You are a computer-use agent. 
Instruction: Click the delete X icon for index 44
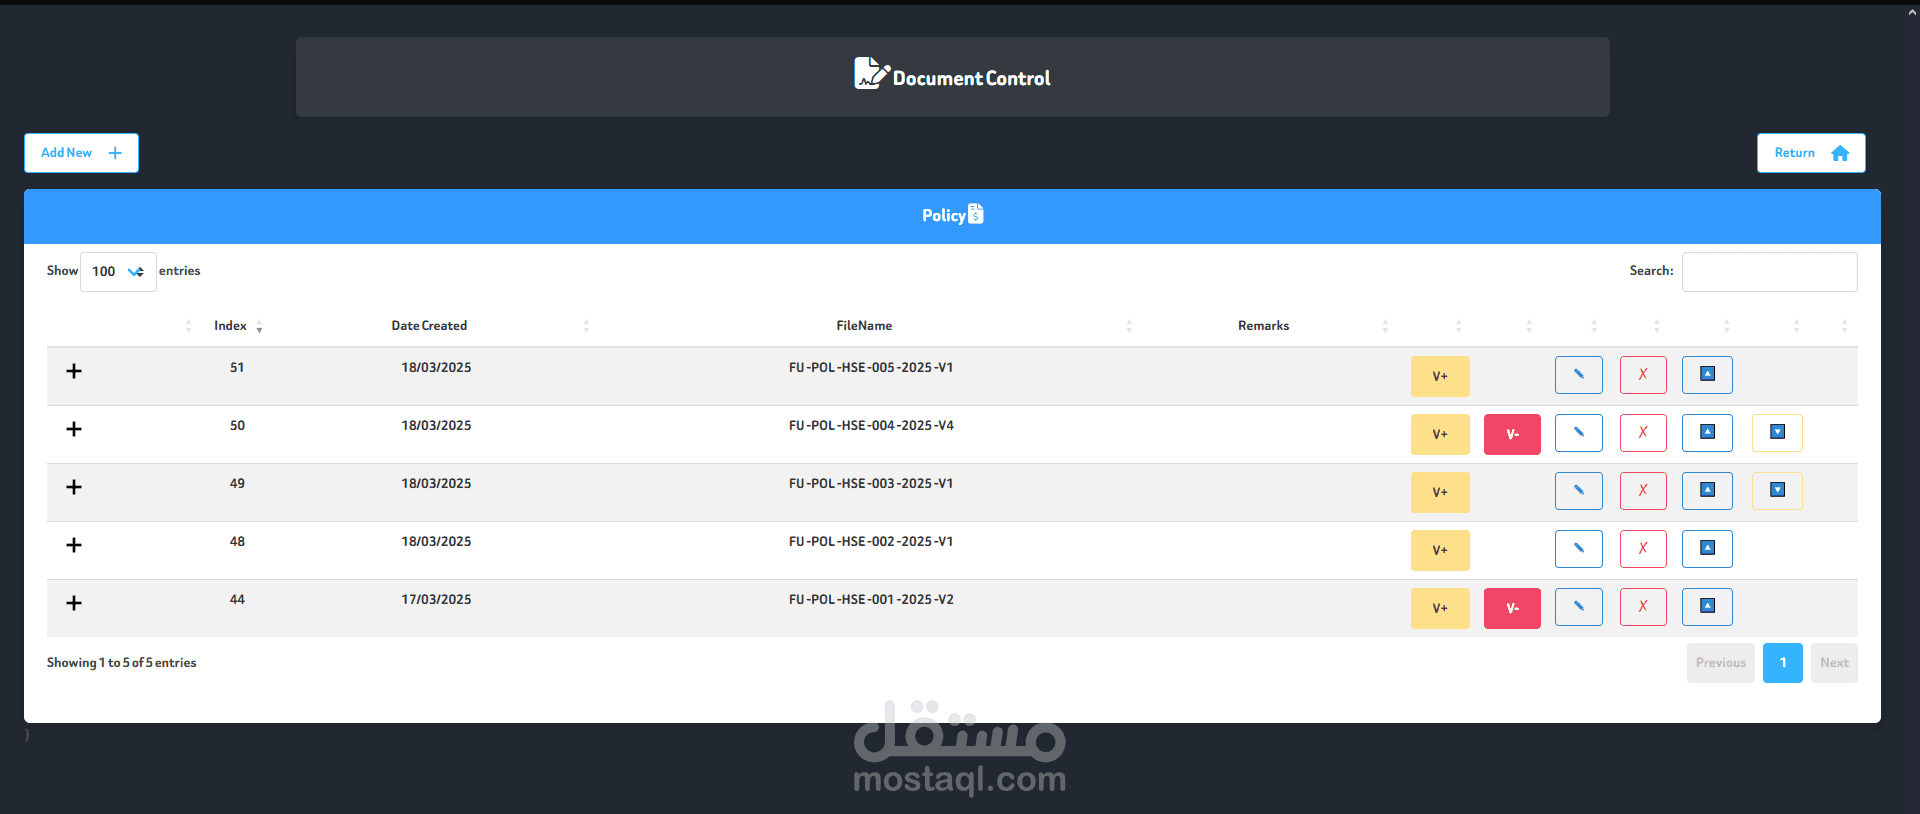[1643, 607]
